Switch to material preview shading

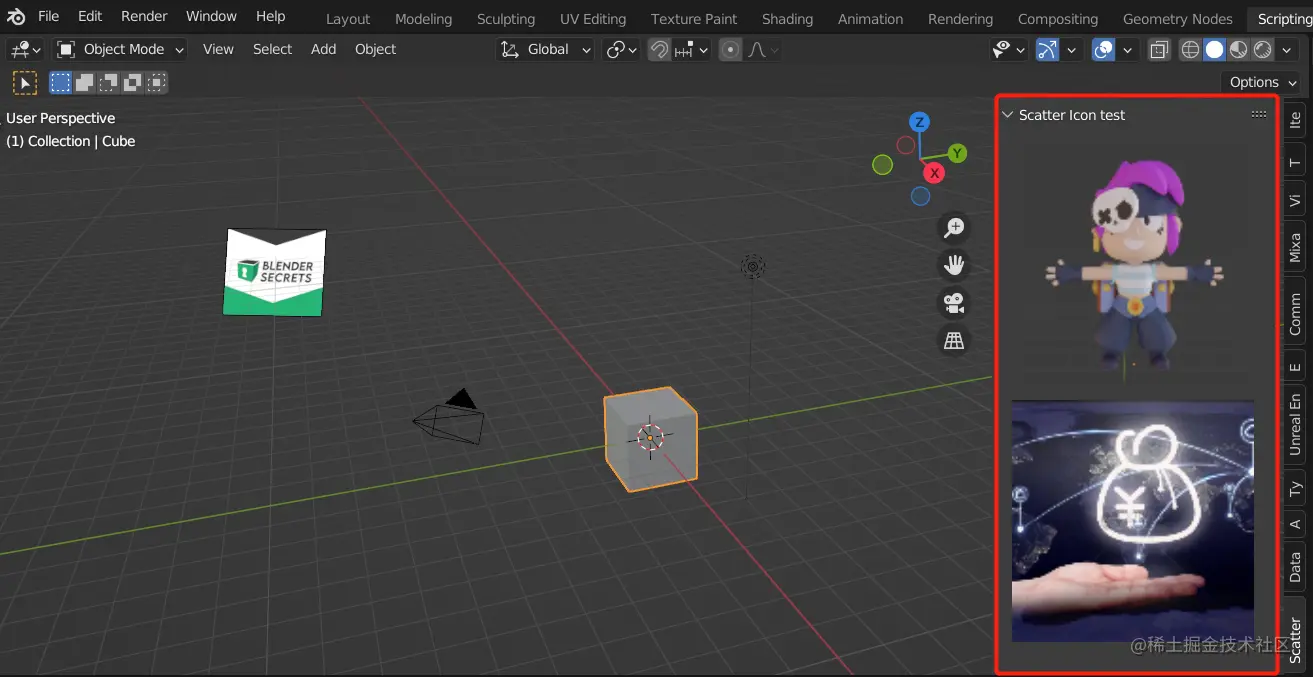point(1238,49)
